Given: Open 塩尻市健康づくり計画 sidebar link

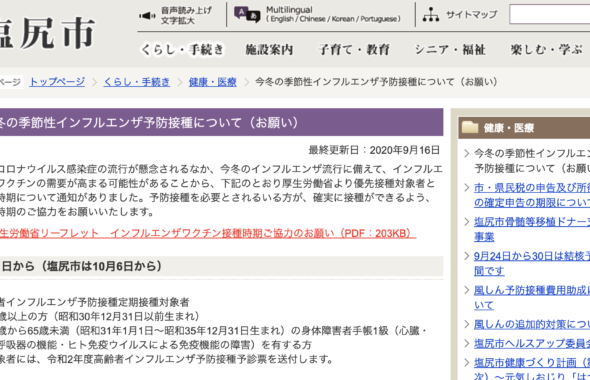Looking at the screenshot, I should click(x=532, y=369).
